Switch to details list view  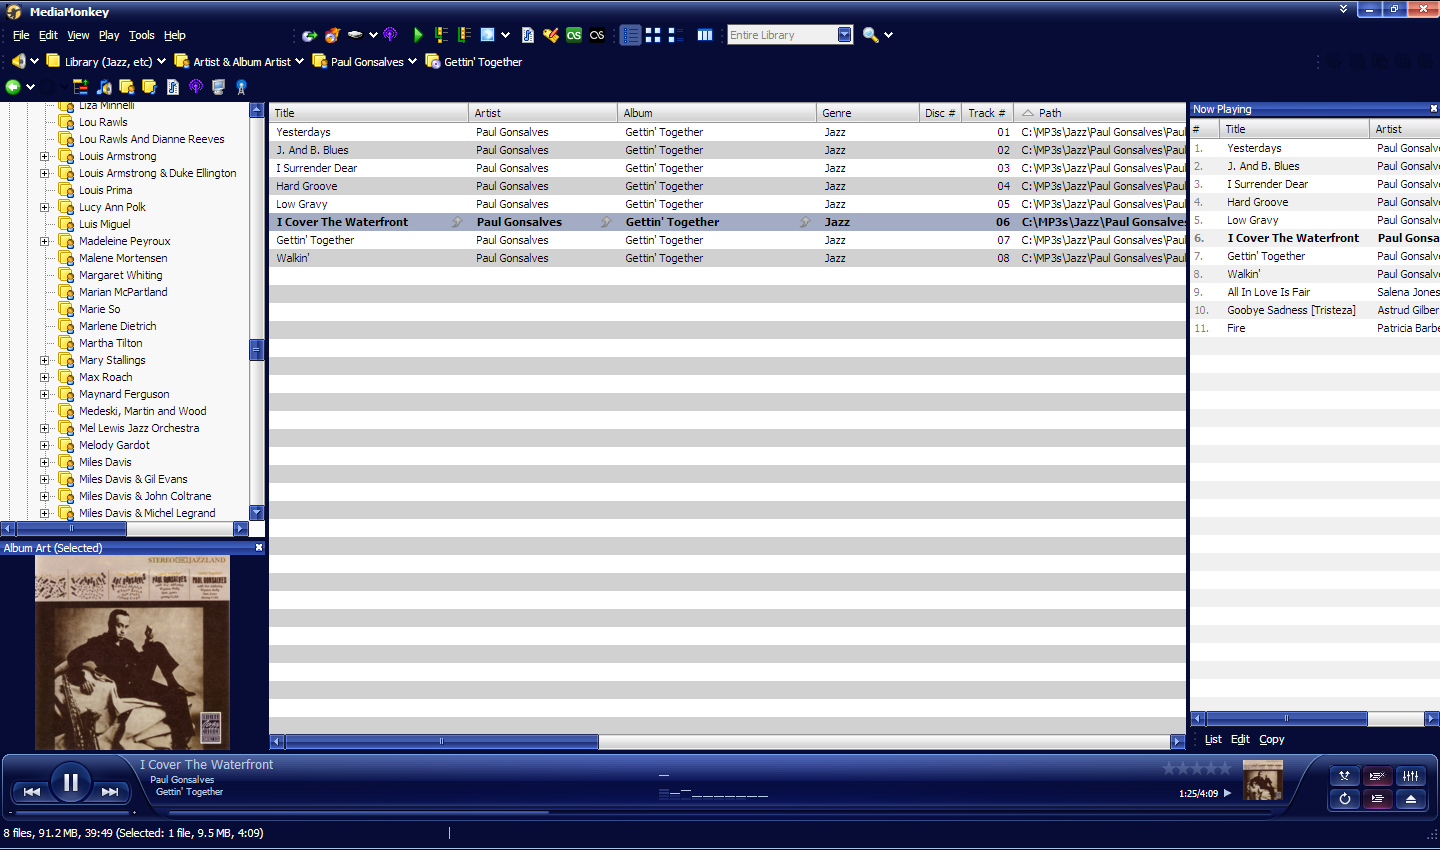coord(630,35)
